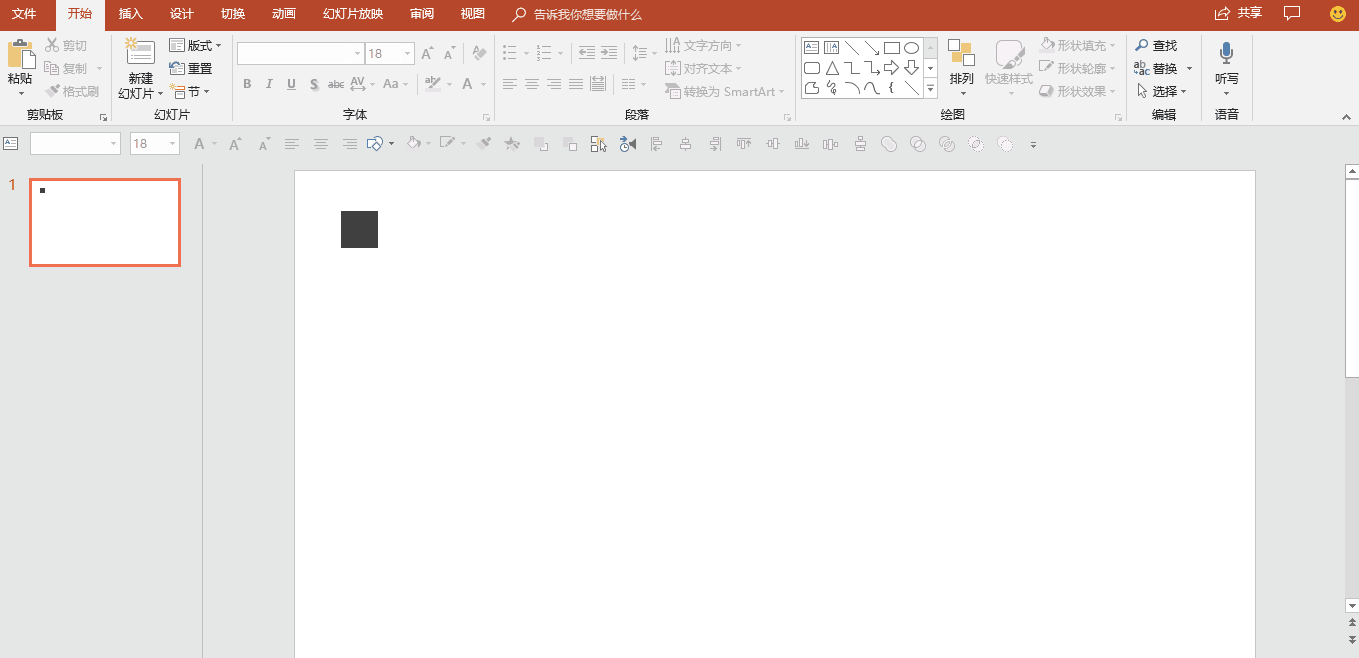Expand the shapes gallery with the More arrow
The height and width of the screenshot is (658, 1359).
tap(930, 89)
